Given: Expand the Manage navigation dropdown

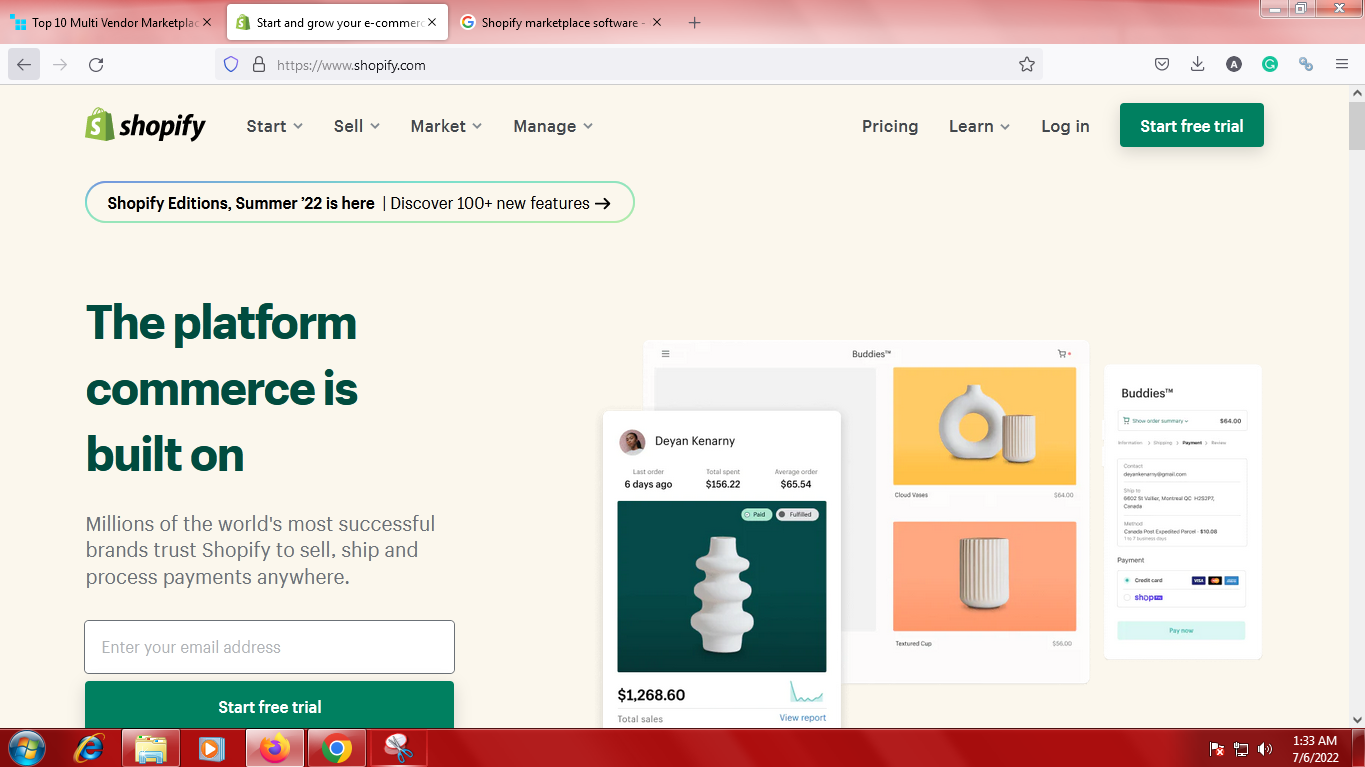Looking at the screenshot, I should (553, 126).
